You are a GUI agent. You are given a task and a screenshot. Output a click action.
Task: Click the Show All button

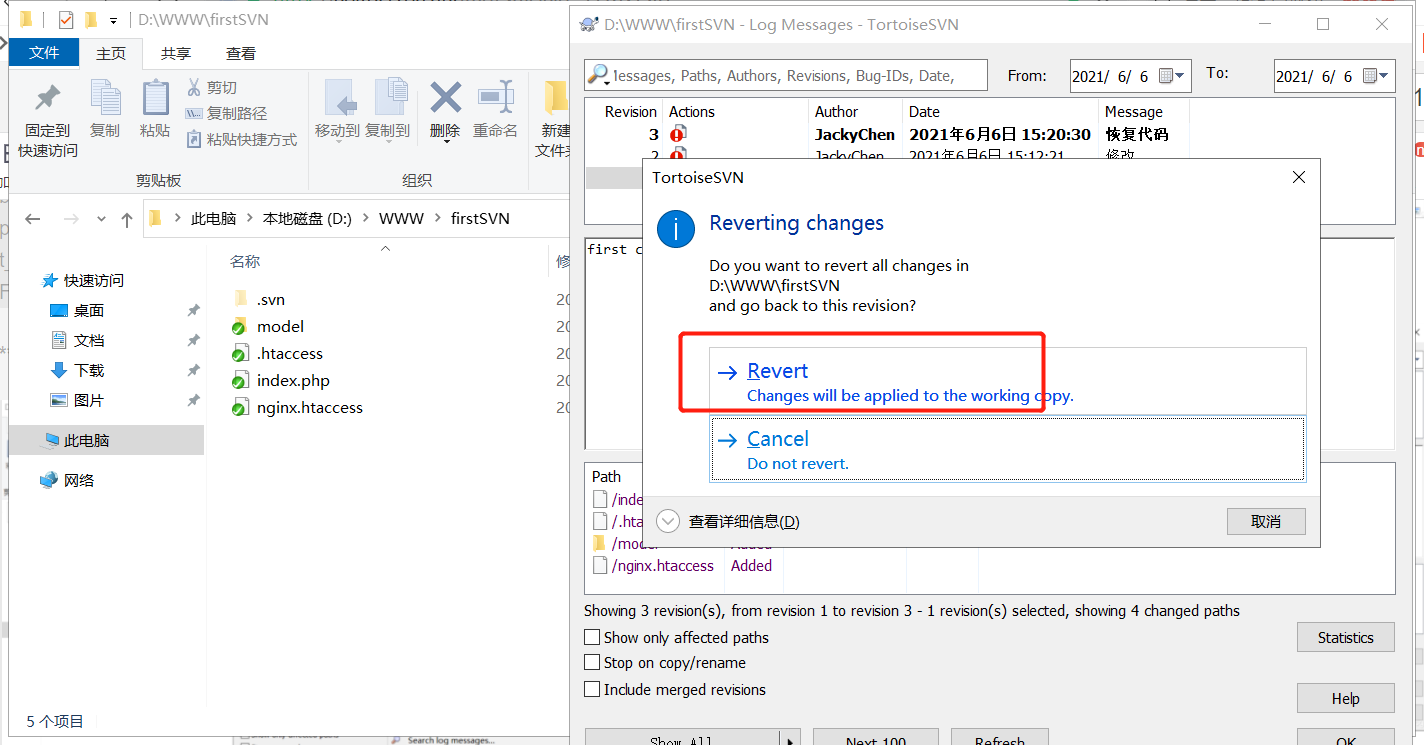tap(682, 738)
